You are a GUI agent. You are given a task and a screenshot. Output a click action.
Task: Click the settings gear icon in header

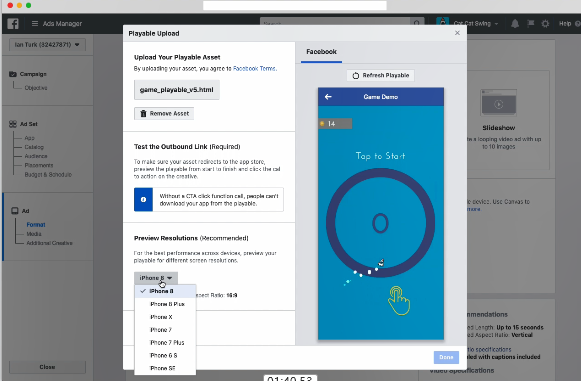click(545, 24)
